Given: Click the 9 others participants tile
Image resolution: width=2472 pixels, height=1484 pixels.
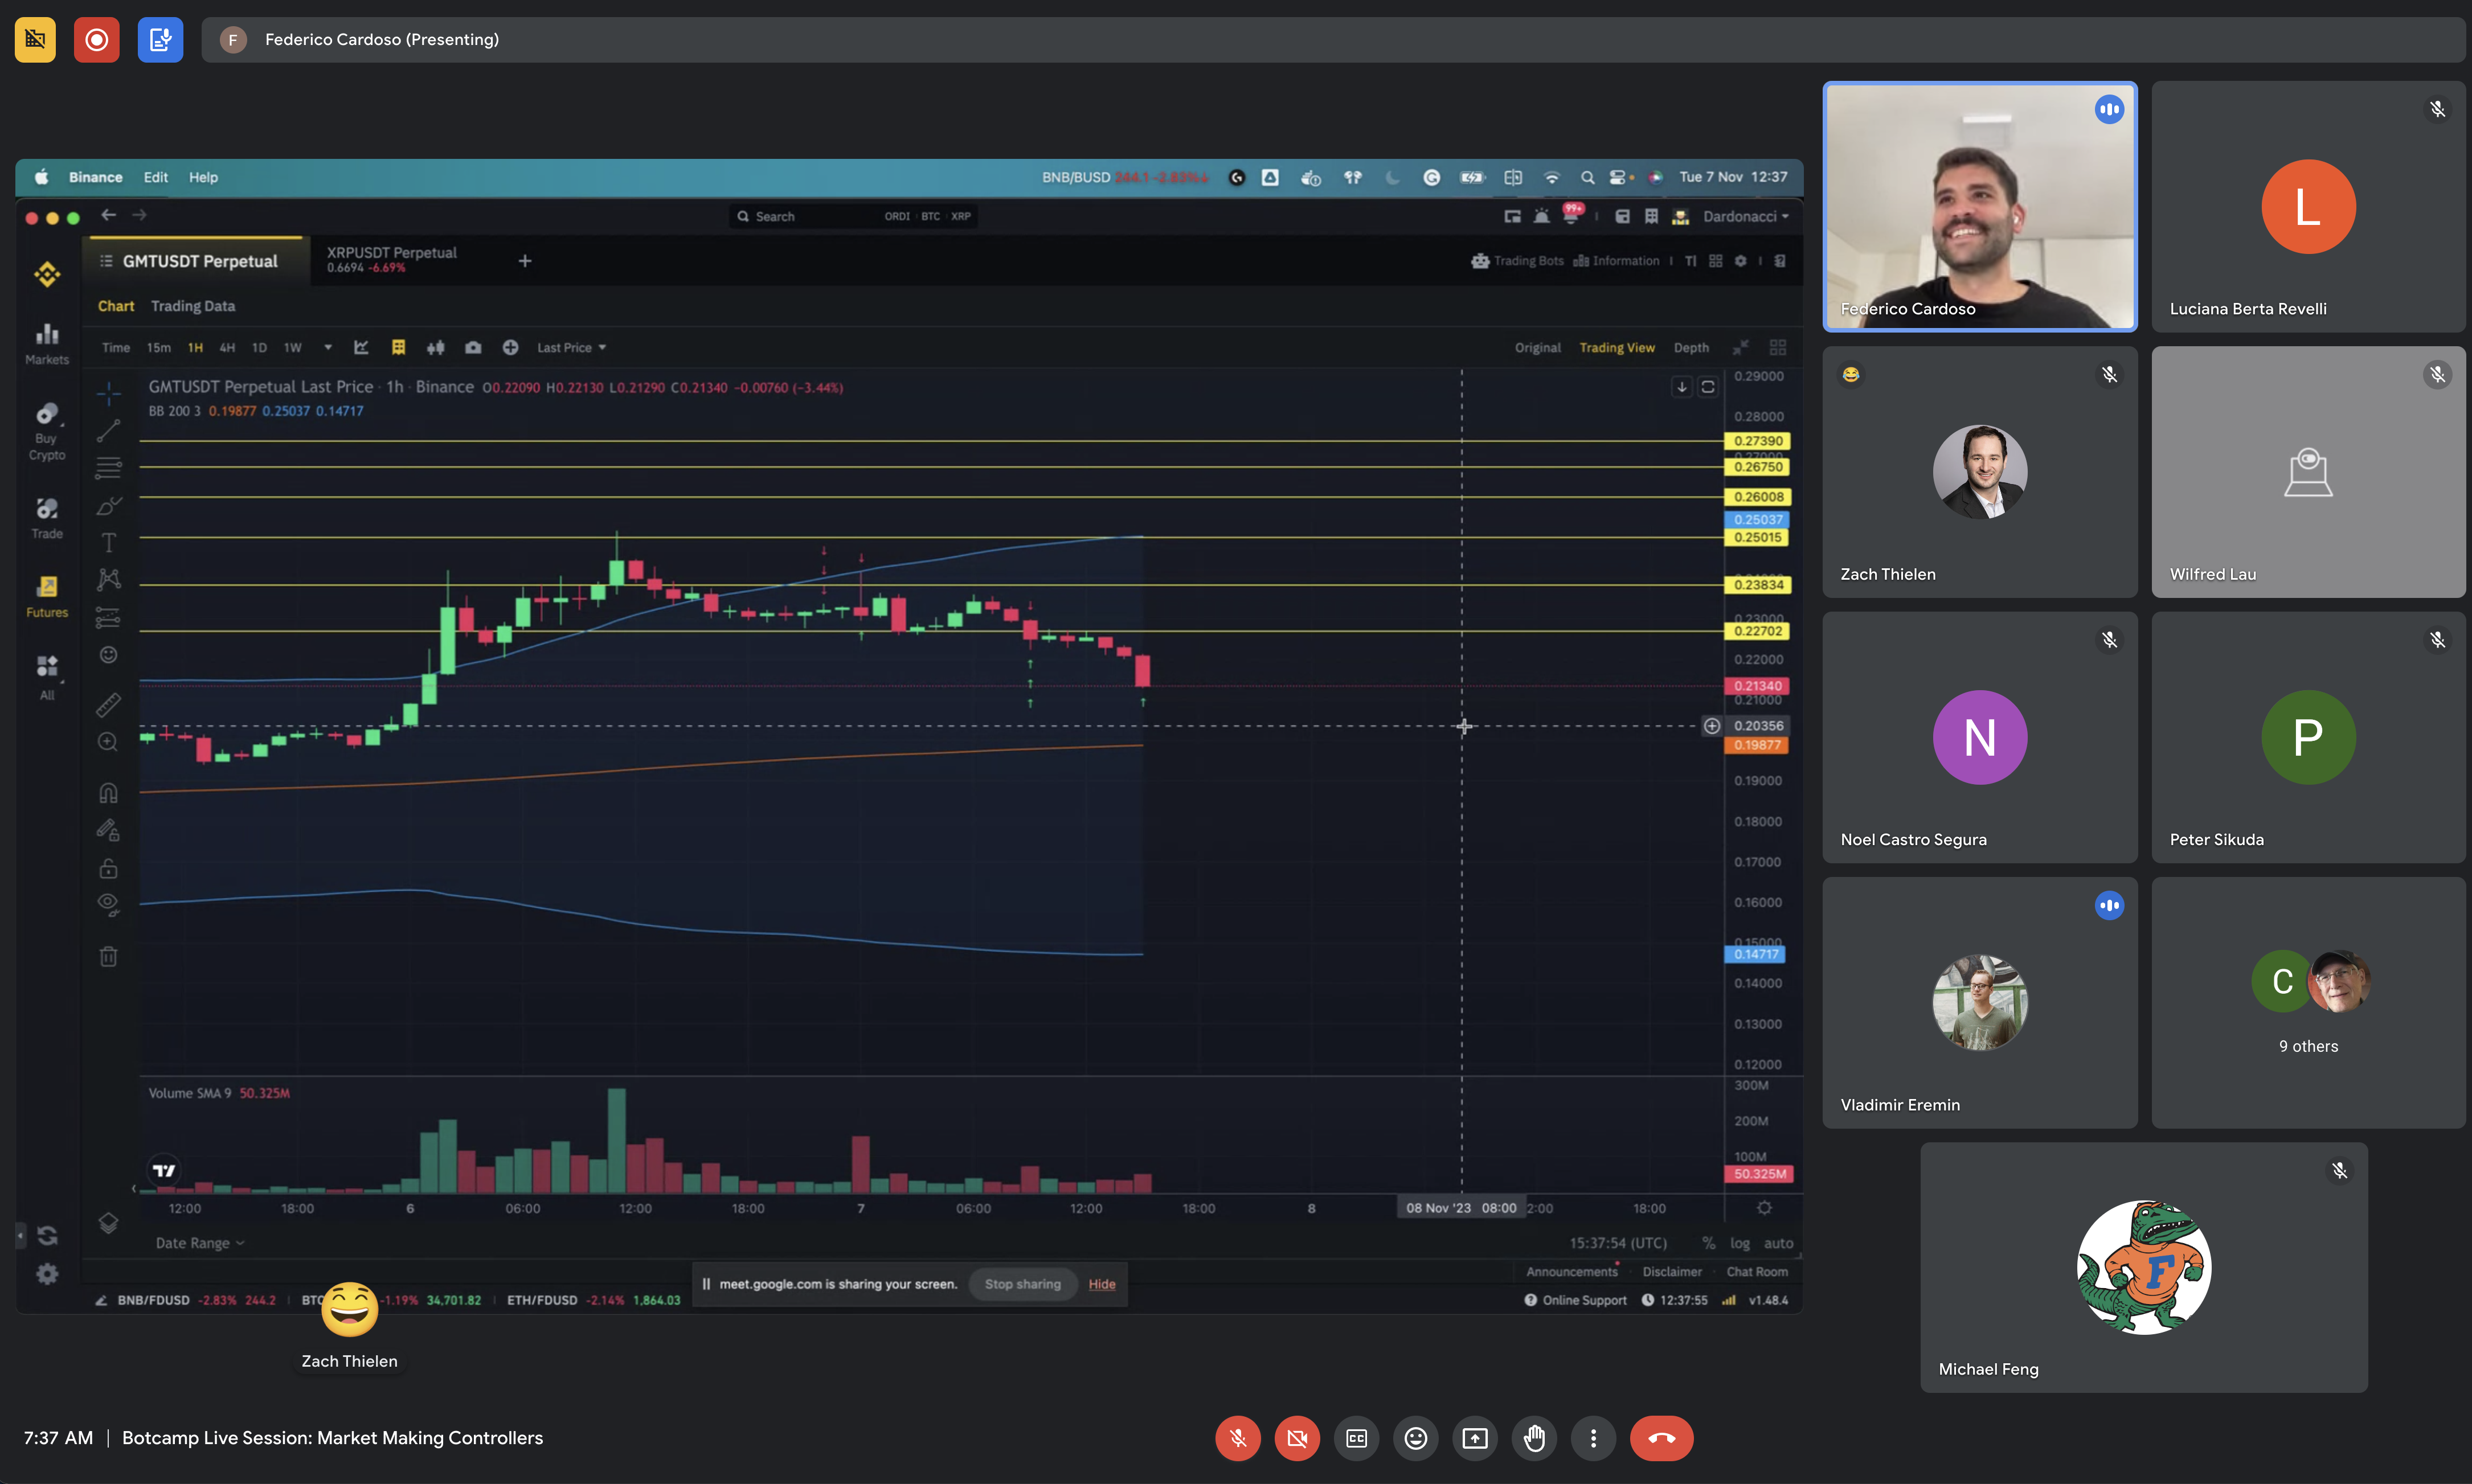Looking at the screenshot, I should point(2308,1002).
